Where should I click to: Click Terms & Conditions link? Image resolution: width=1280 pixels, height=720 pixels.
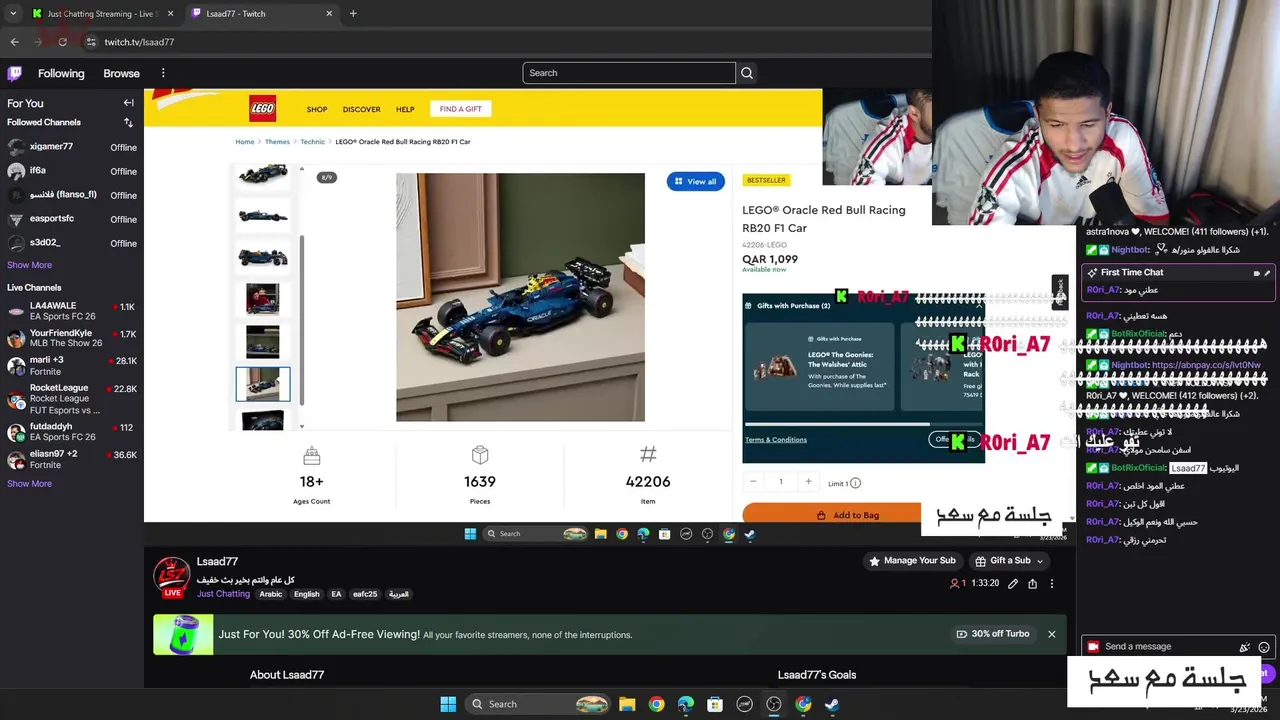point(776,440)
